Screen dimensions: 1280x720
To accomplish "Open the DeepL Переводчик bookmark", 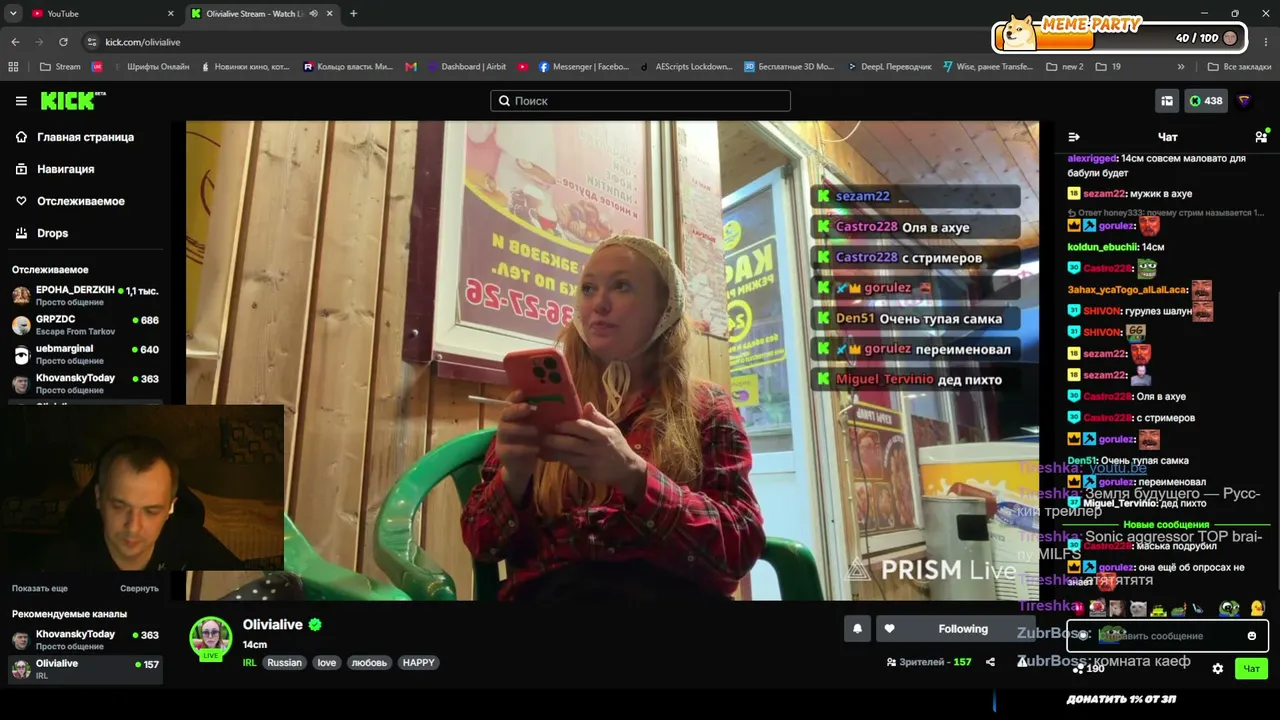I will 889,67.
